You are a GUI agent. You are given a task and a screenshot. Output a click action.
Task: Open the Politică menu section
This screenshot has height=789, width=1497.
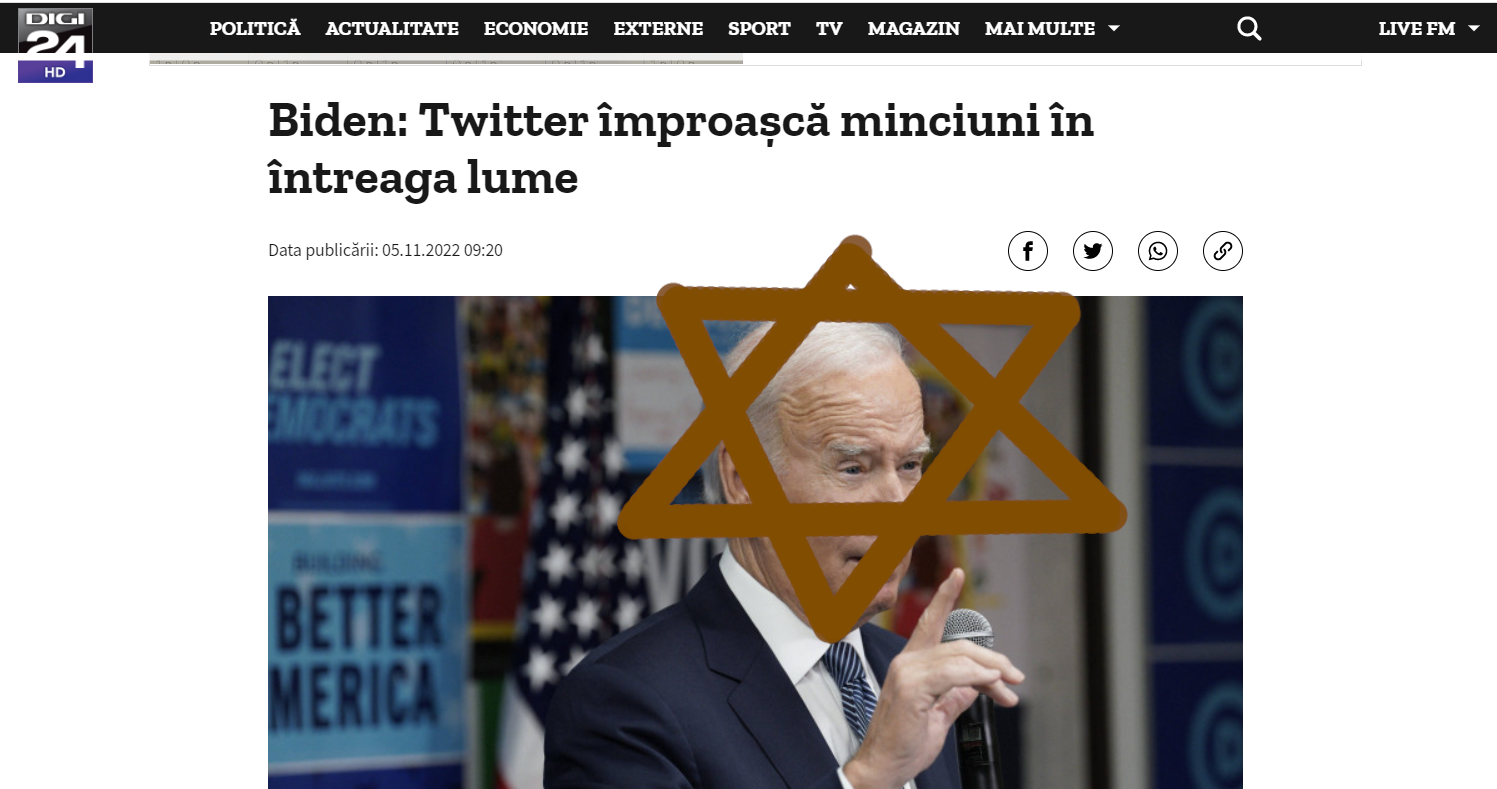point(255,29)
